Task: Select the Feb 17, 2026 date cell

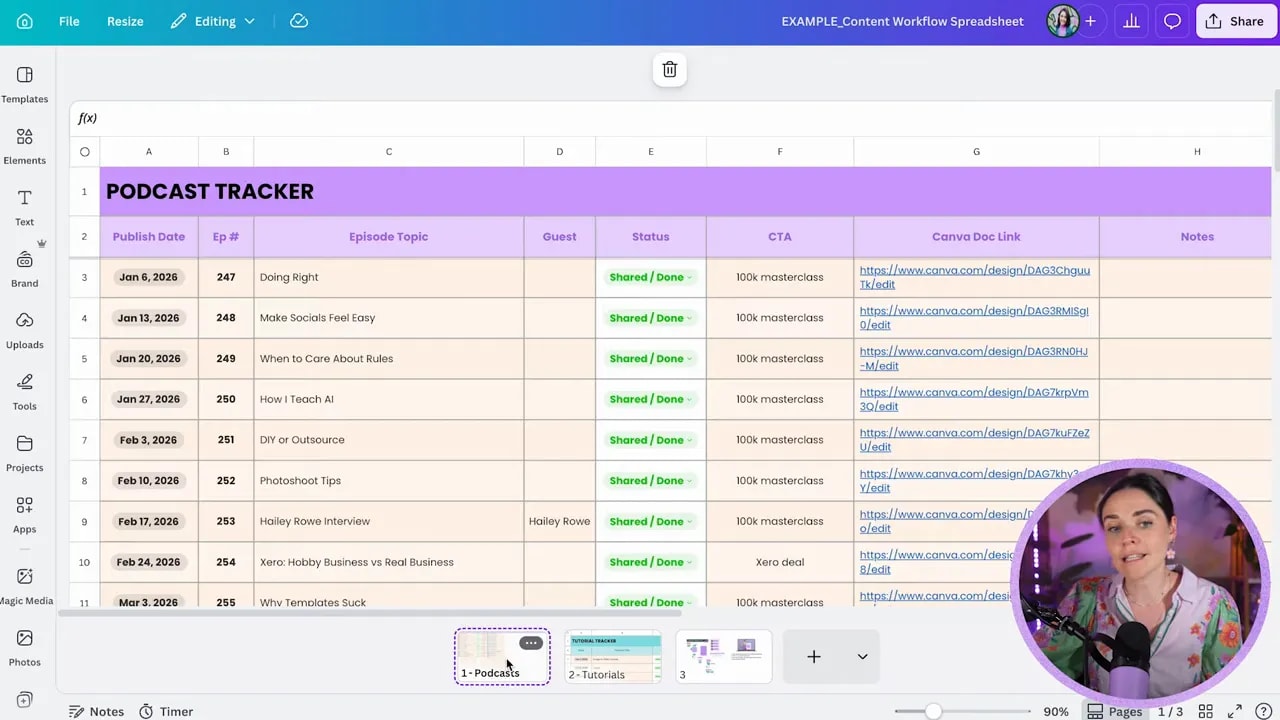Action: click(x=148, y=521)
